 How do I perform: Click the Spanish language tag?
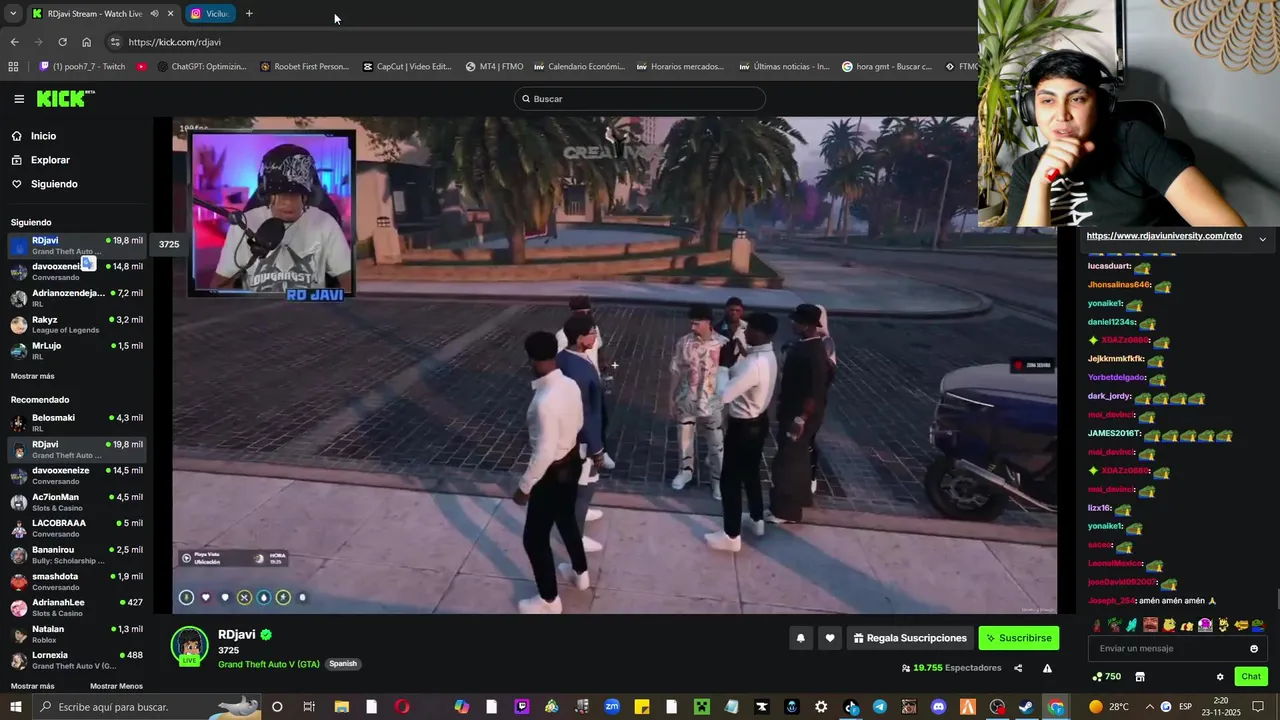coord(343,664)
